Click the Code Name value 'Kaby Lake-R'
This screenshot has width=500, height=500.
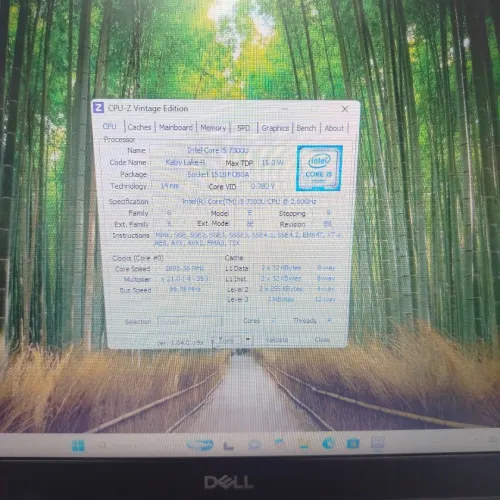point(185,162)
